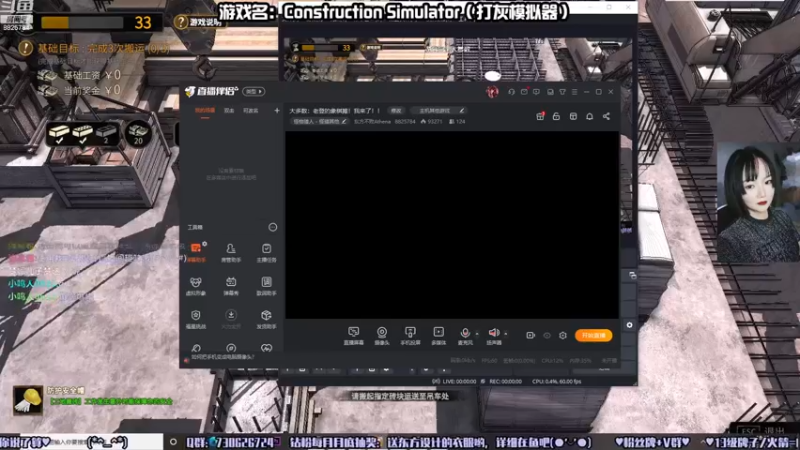Add a phone screen mirroring source

pos(410,336)
